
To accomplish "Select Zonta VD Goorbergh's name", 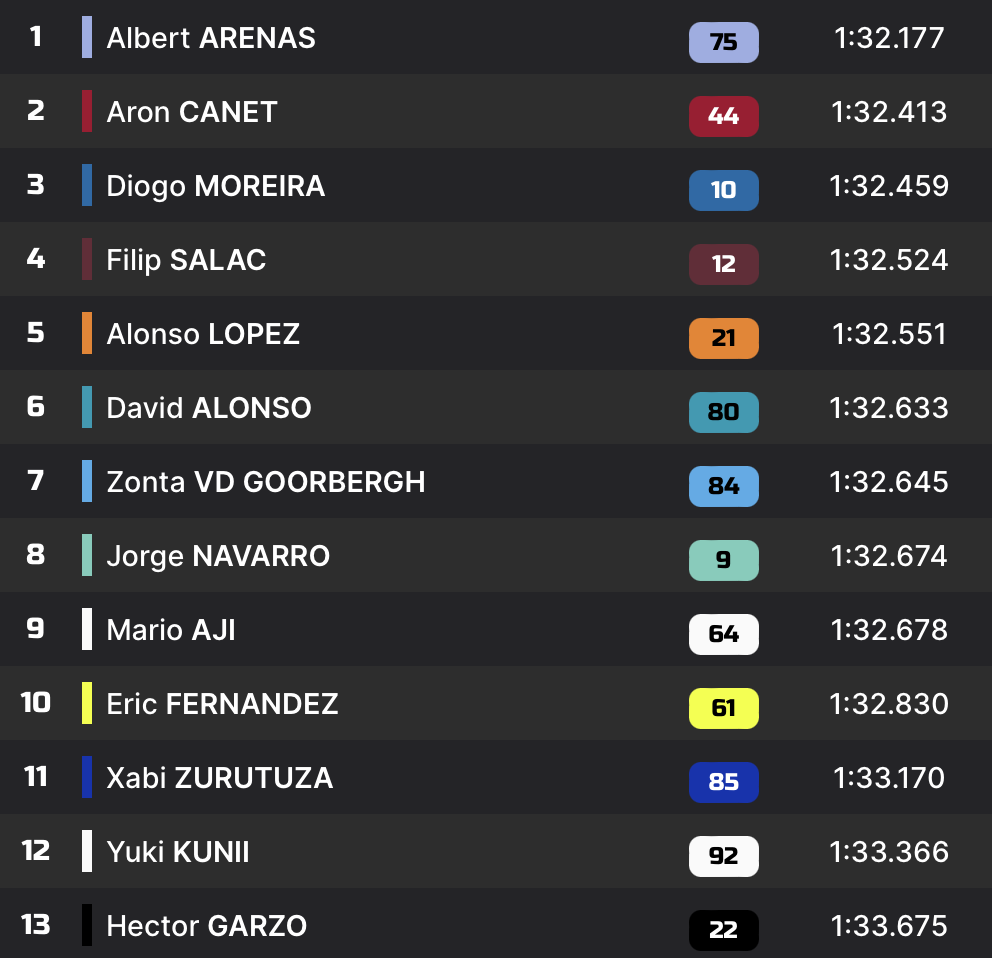I will tap(266, 482).
